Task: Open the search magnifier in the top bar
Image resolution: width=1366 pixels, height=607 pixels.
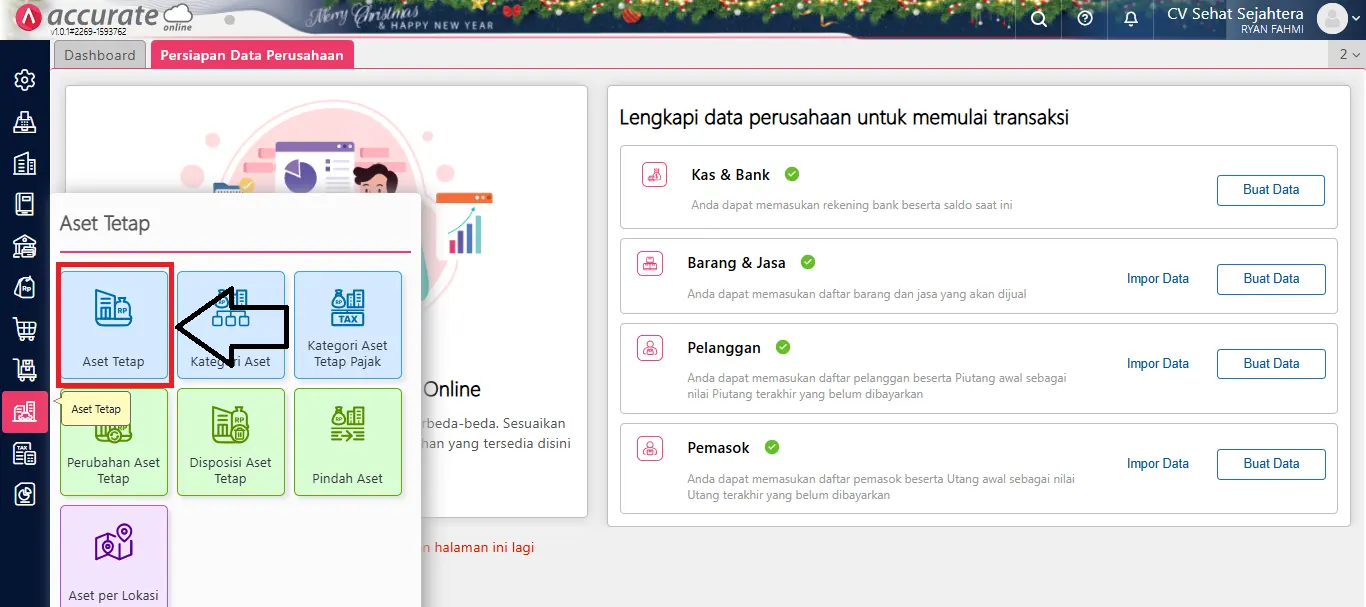Action: 1038,18
